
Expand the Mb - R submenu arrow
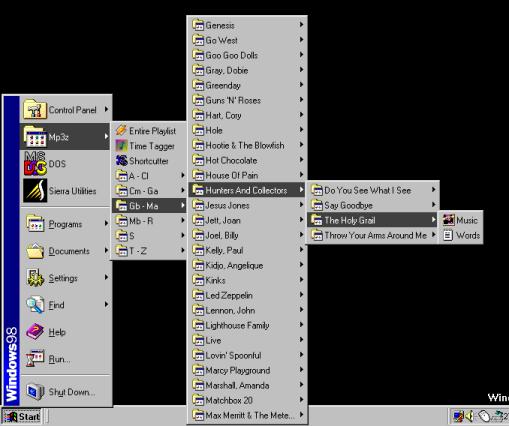coord(183,220)
